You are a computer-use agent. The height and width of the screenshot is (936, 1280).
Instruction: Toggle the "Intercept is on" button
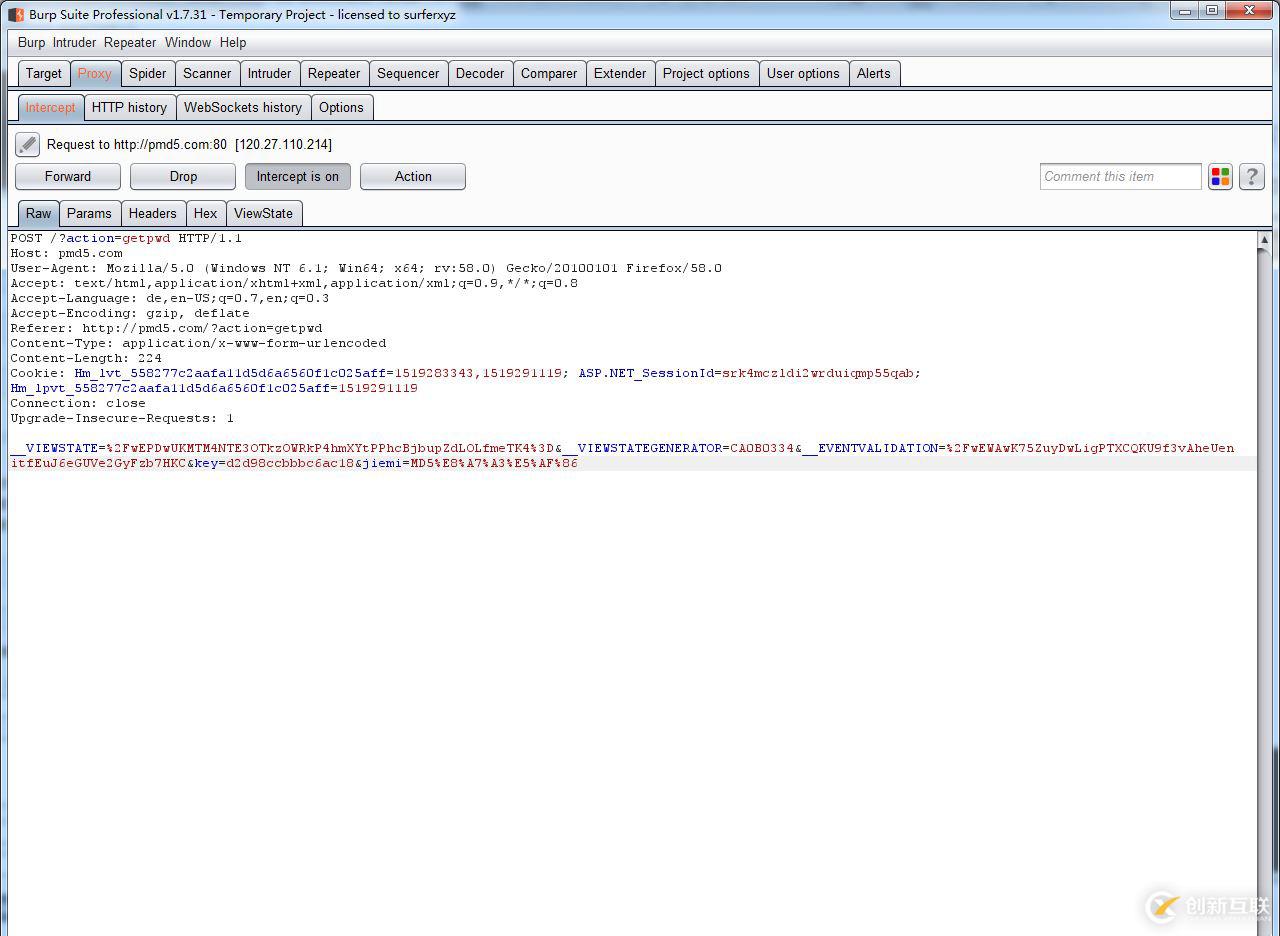(298, 177)
